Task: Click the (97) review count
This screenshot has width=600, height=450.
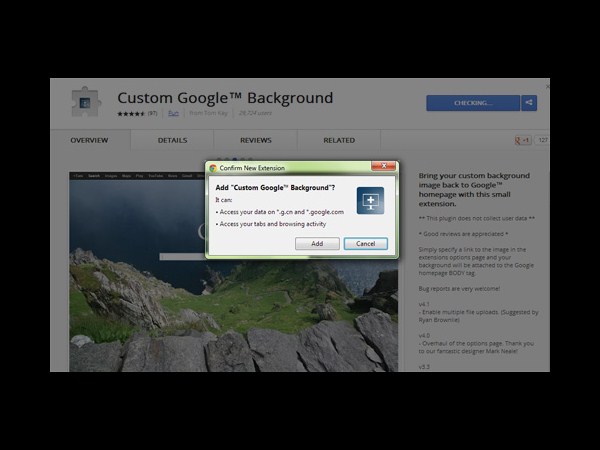Action: (x=152, y=113)
